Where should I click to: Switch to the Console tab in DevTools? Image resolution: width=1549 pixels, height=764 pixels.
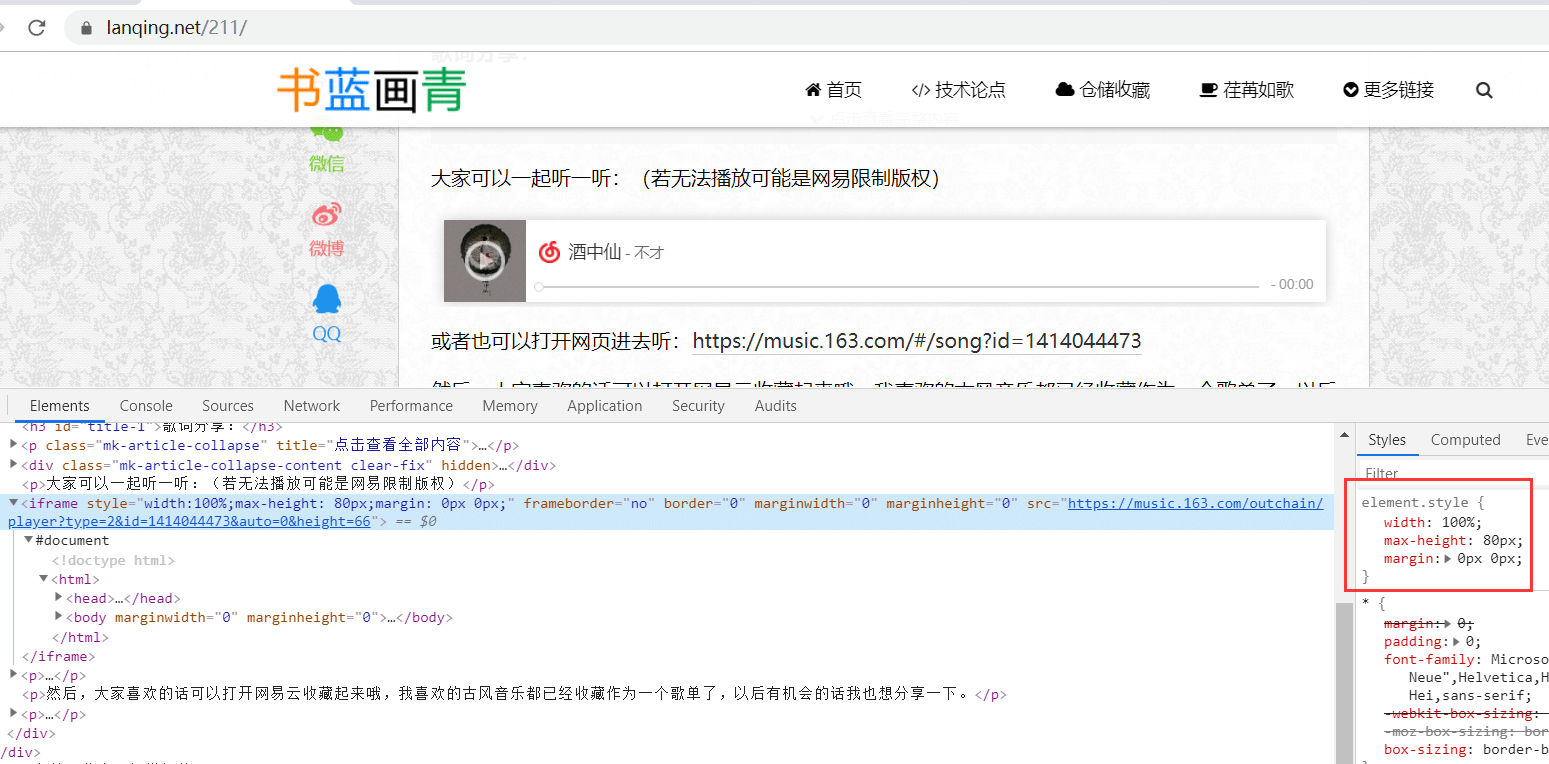tap(146, 406)
